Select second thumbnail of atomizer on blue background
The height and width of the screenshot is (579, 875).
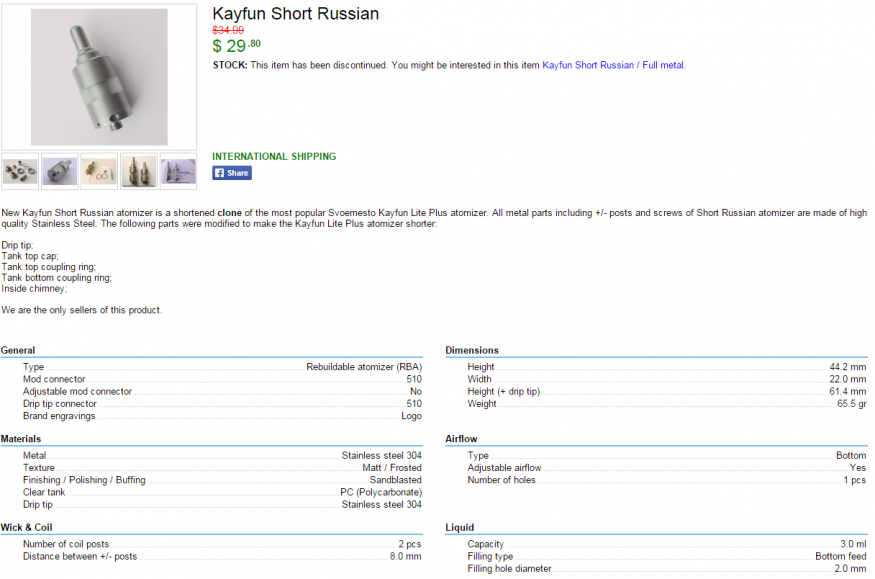pyautogui.click(x=60, y=171)
